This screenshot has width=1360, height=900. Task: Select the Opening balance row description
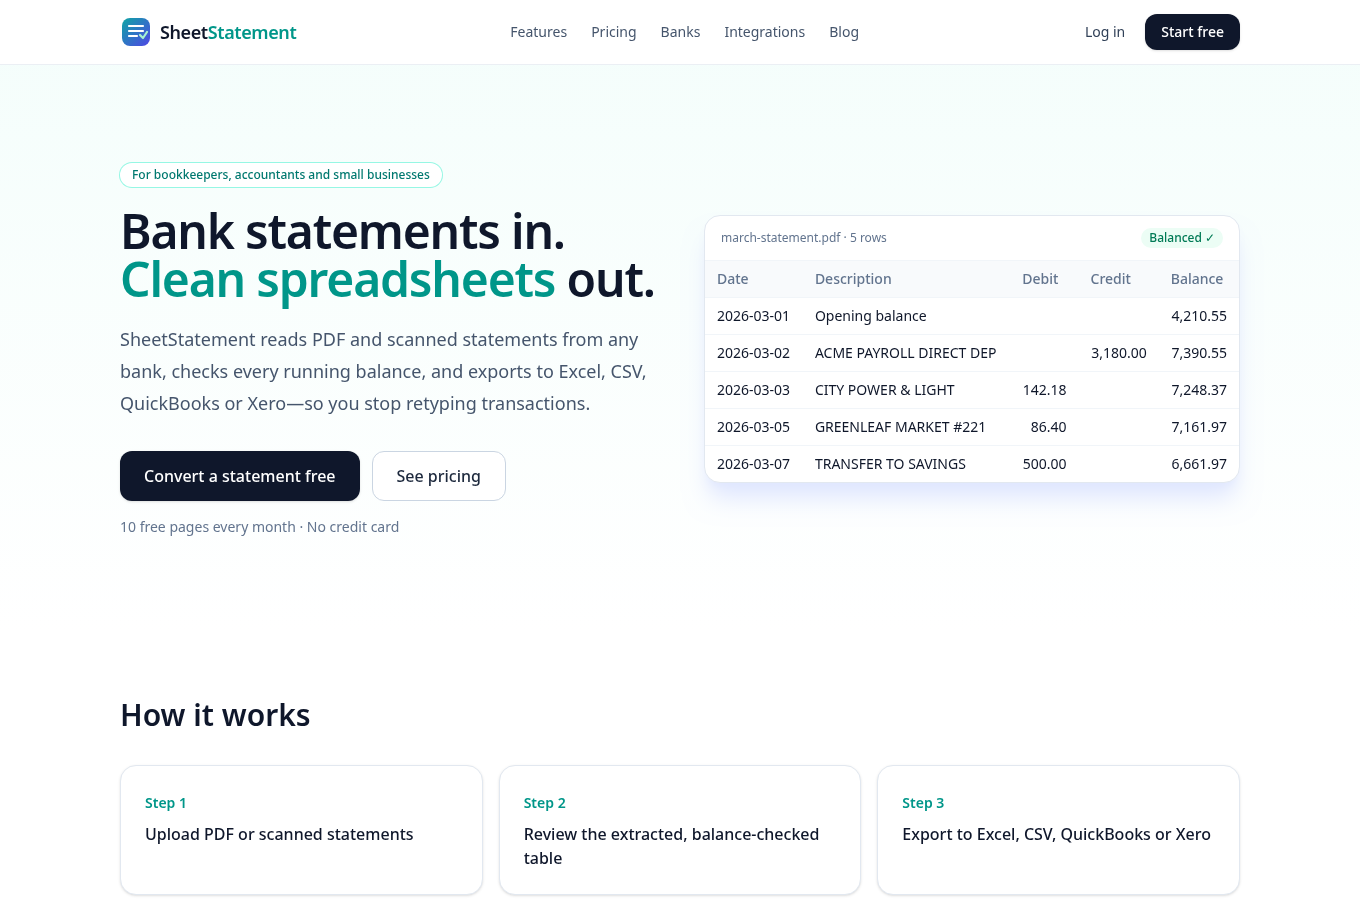[870, 316]
